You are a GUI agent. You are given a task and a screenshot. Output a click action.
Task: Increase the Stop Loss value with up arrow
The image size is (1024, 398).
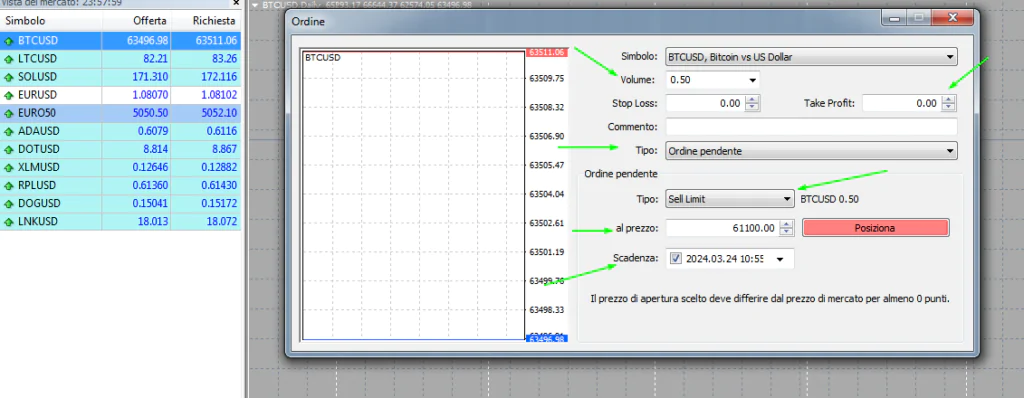[752, 99]
